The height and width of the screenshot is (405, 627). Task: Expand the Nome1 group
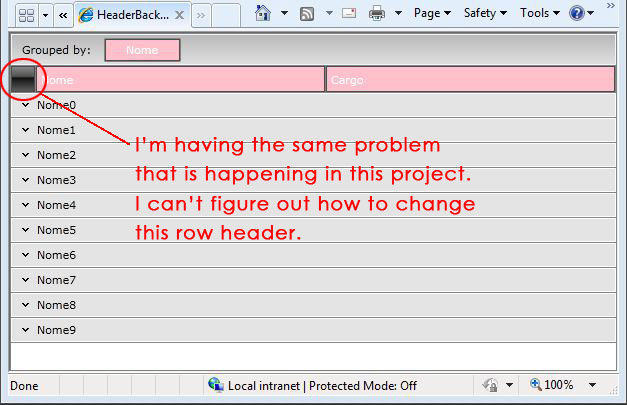[26, 130]
